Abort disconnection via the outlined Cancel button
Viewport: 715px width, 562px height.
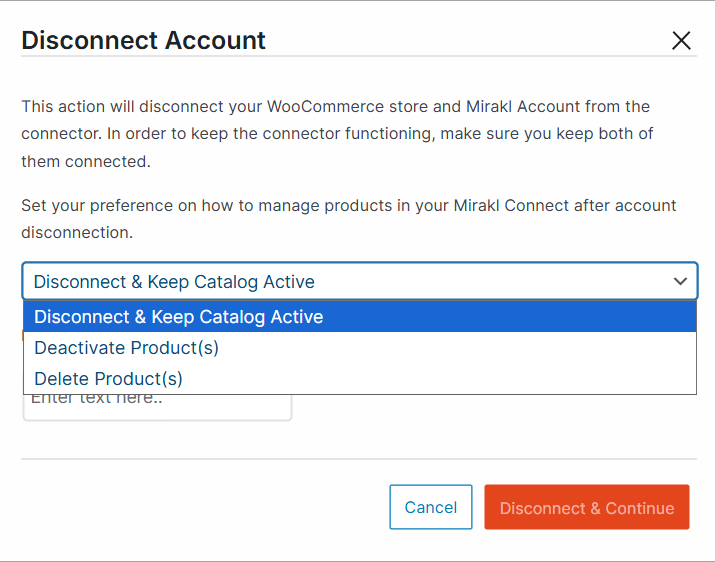[x=430, y=507]
